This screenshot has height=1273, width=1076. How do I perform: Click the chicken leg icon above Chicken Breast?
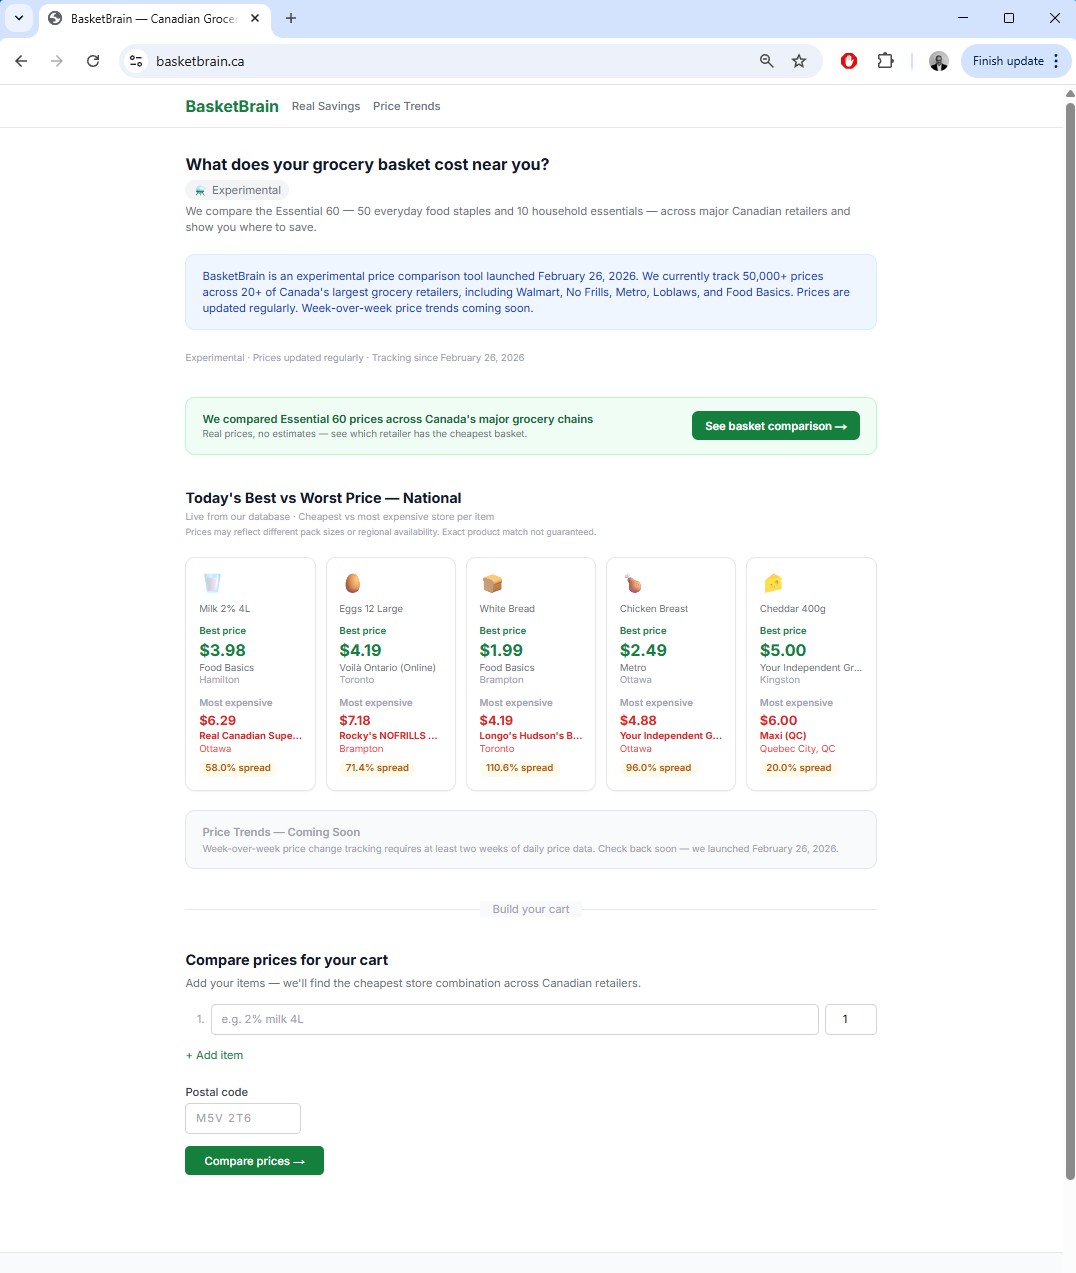[631, 583]
